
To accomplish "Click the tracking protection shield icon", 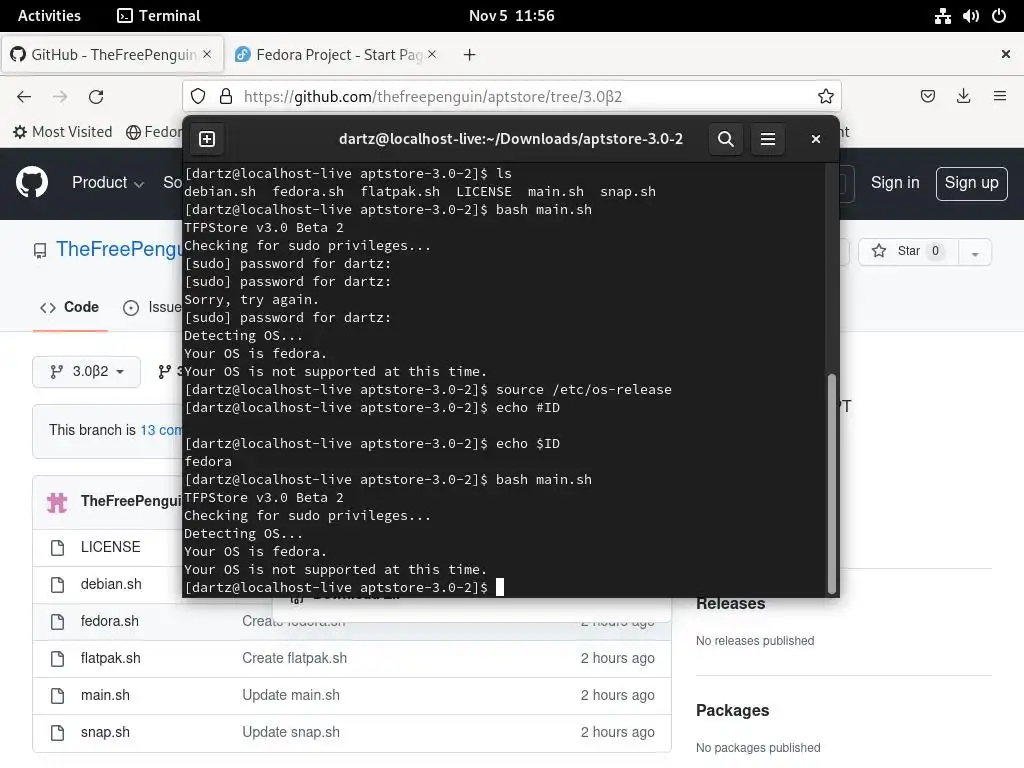I will 198,97.
